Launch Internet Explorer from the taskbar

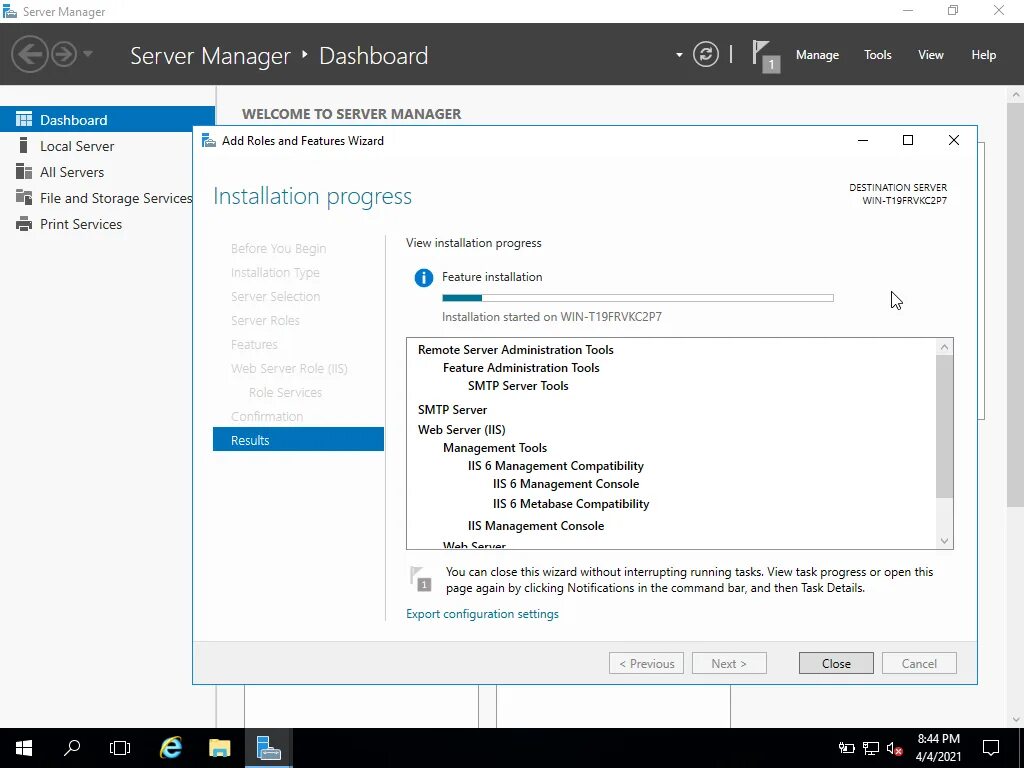170,748
